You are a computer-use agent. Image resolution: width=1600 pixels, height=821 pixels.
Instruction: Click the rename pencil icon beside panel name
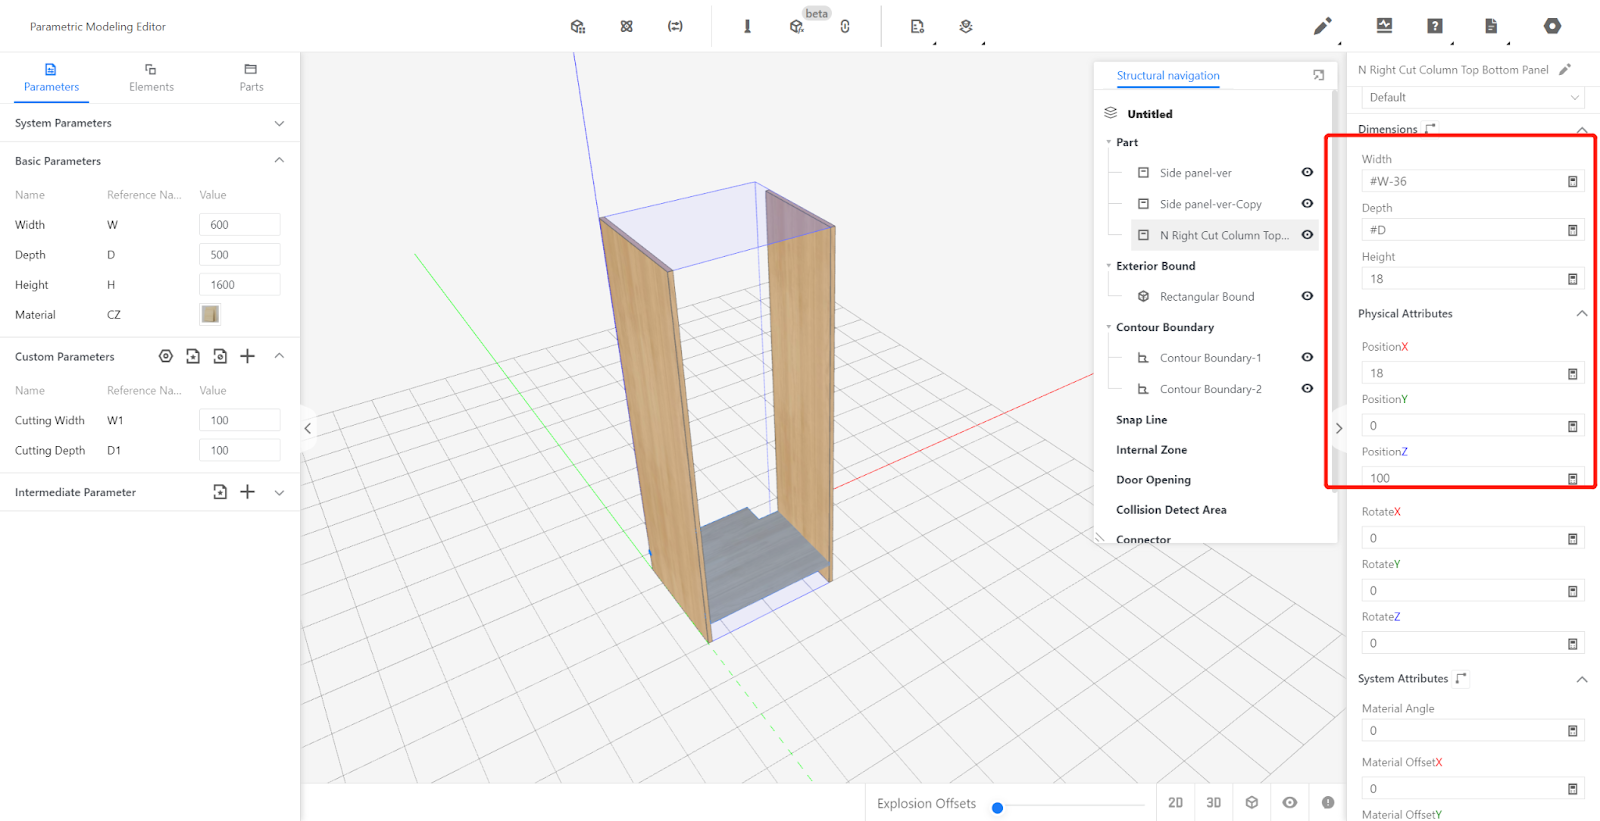1565,69
